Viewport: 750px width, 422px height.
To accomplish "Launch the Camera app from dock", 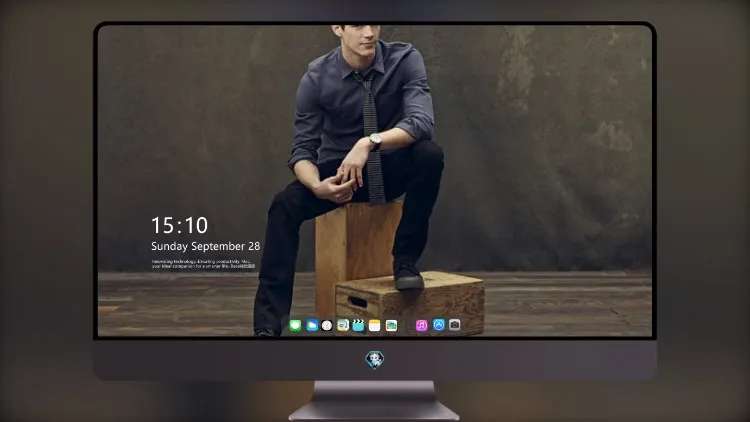I will pos(455,325).
